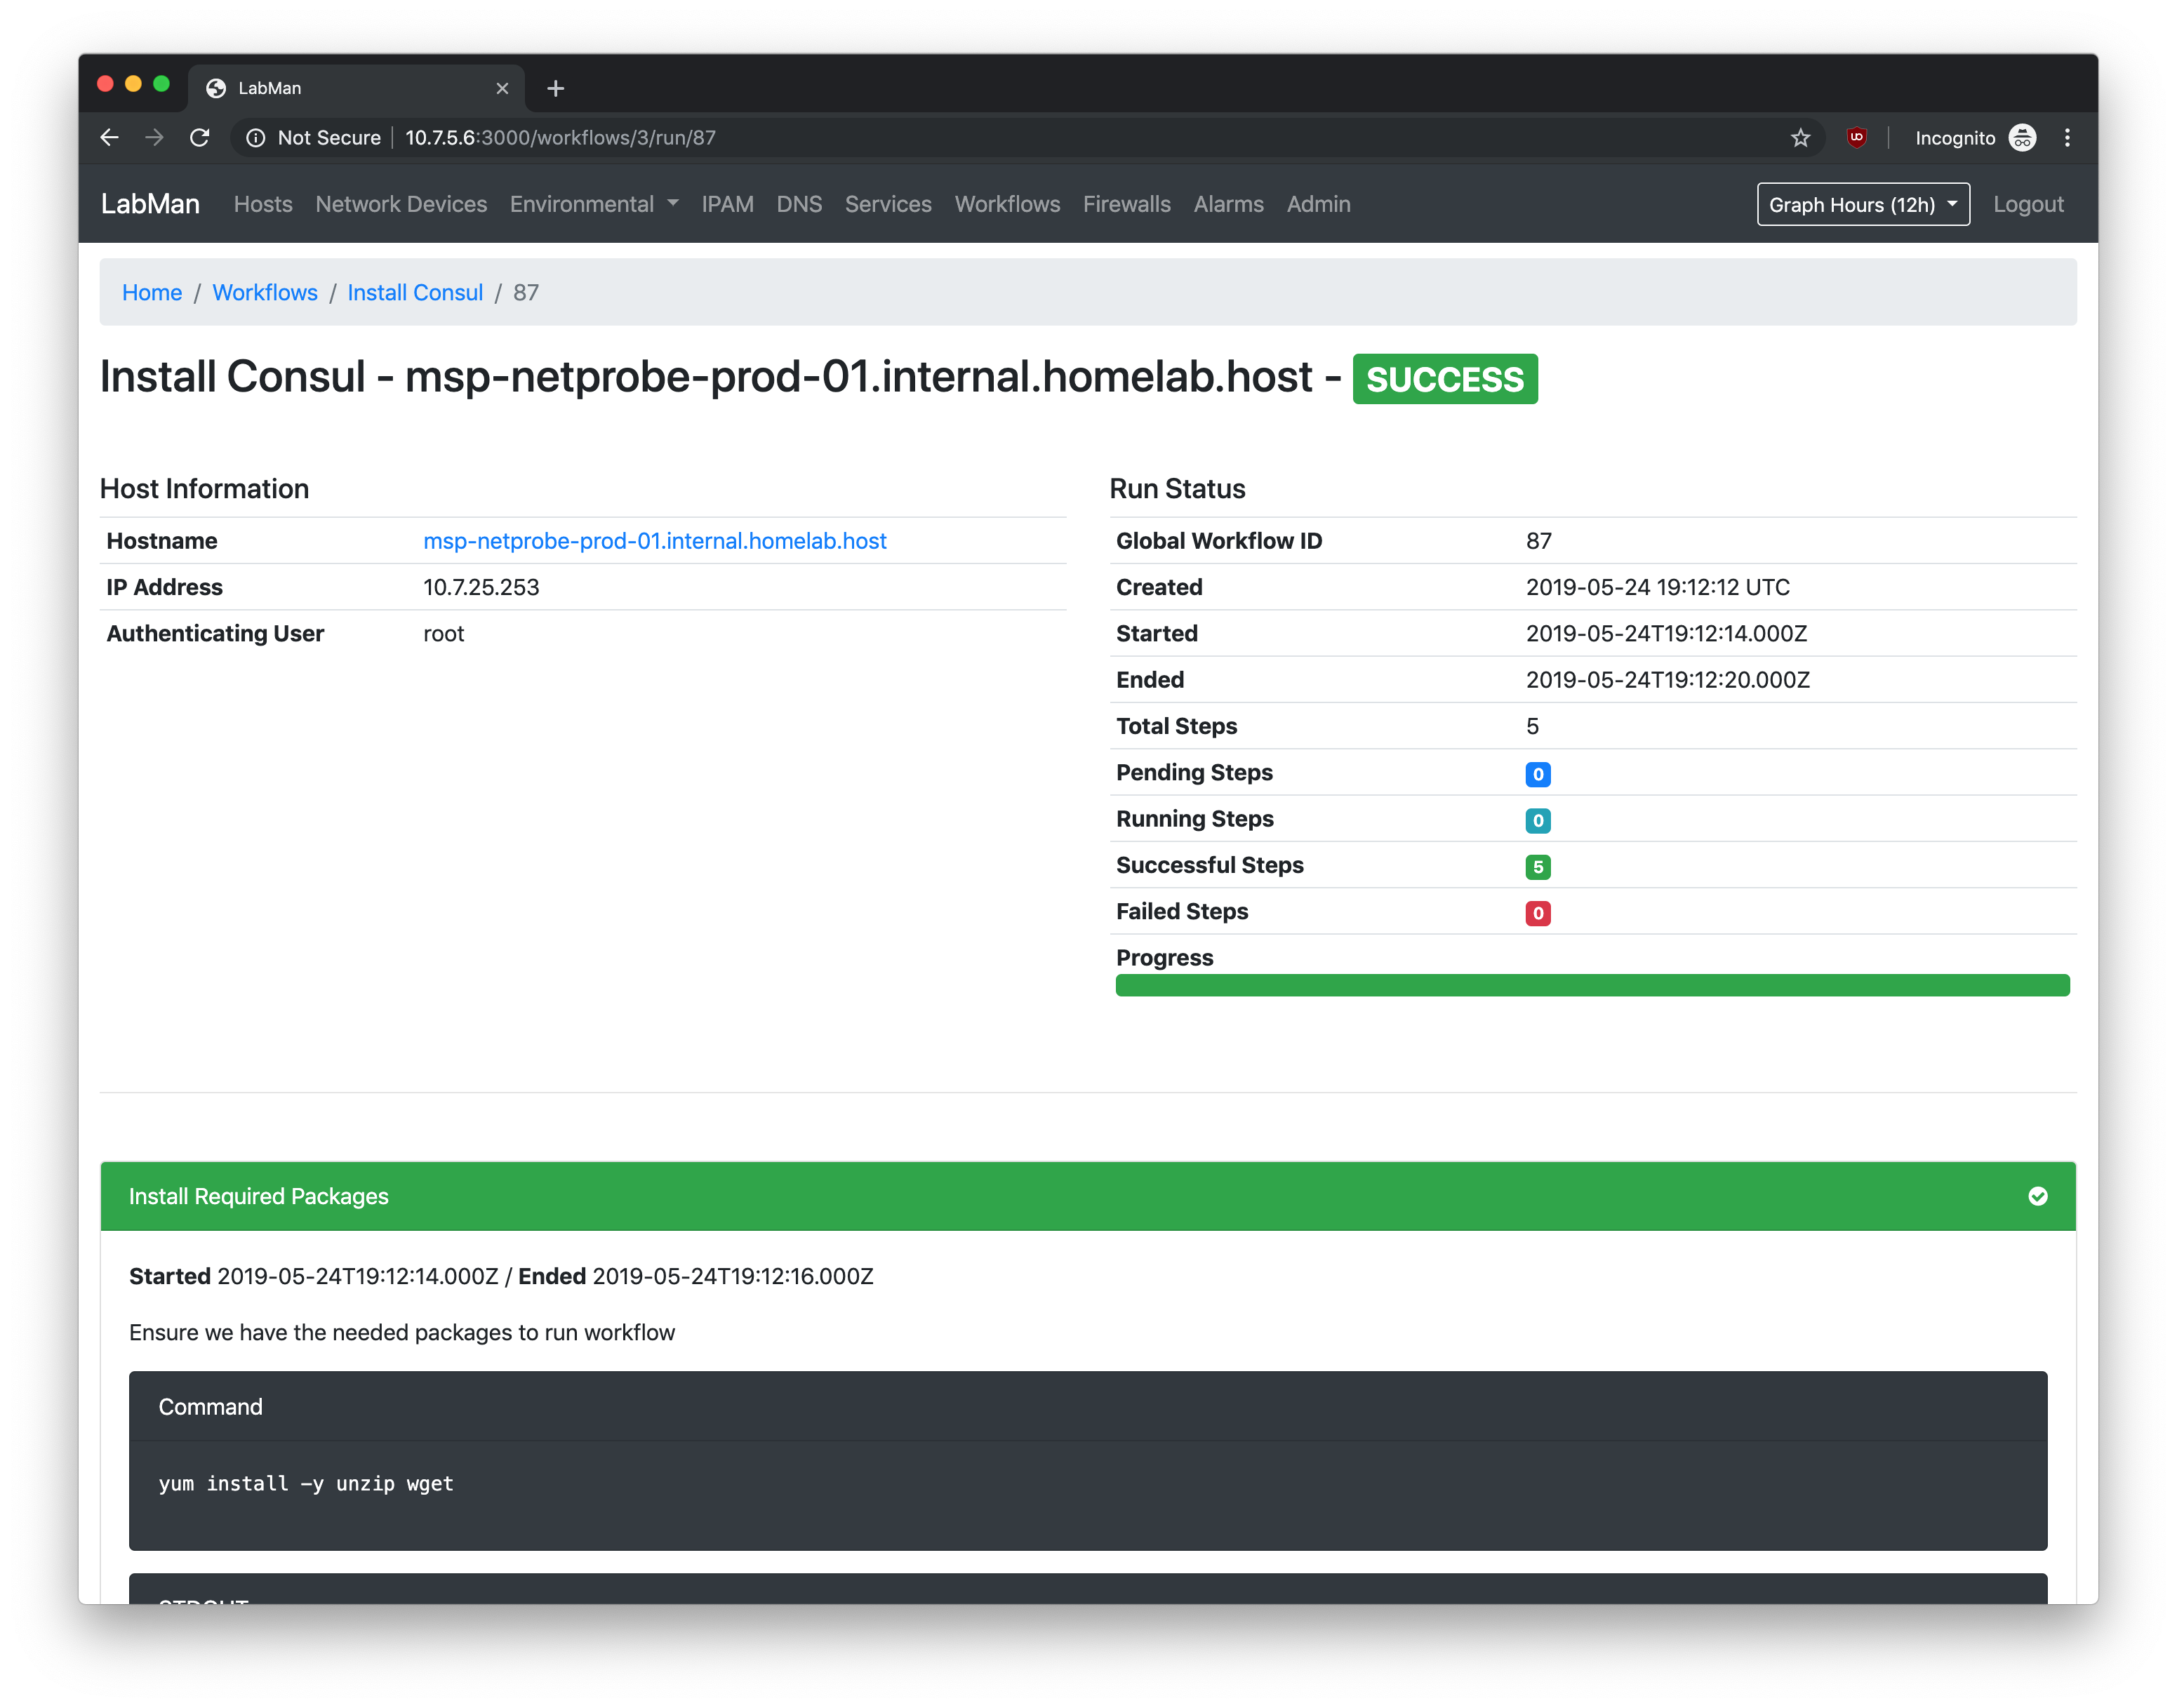The image size is (2177, 1708).
Task: Click the browser back arrow
Action: [110, 138]
